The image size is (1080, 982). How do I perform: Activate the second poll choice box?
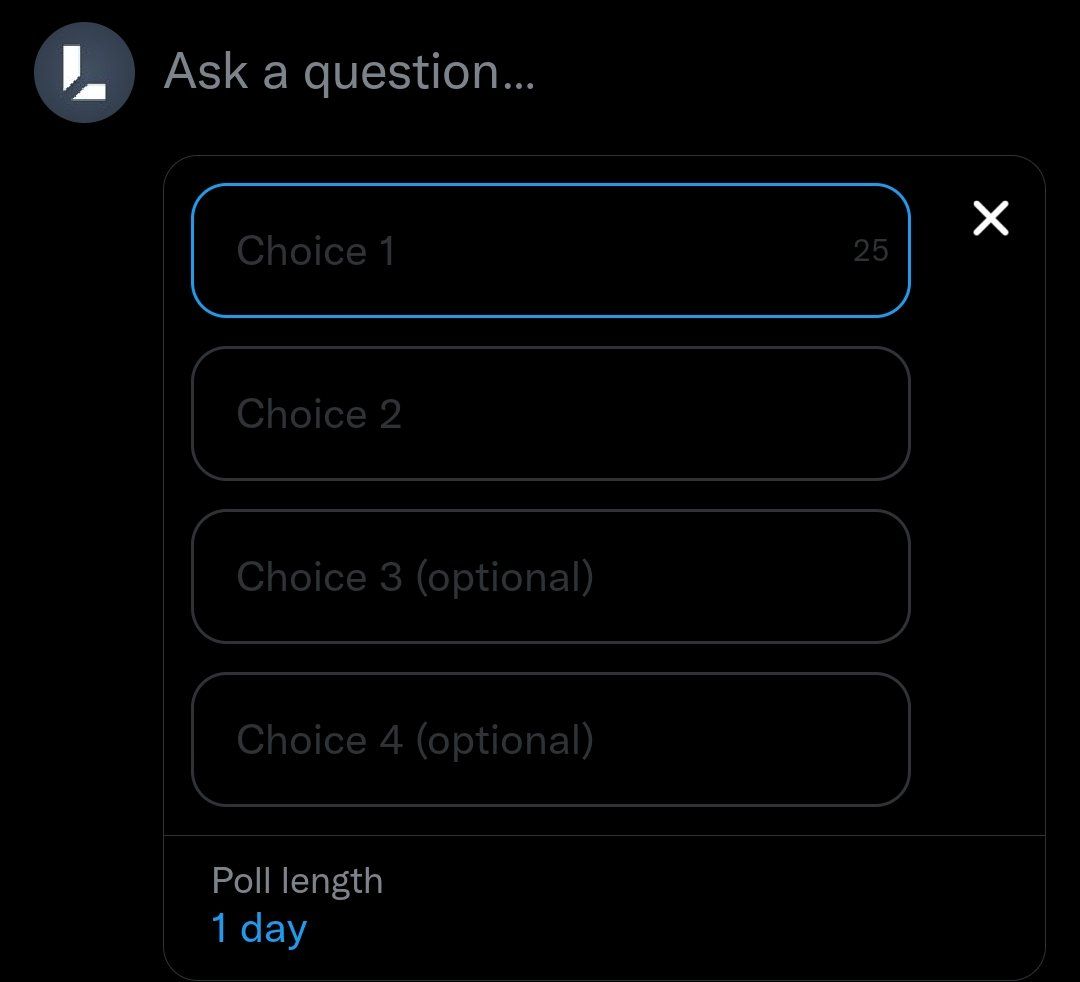(x=550, y=413)
